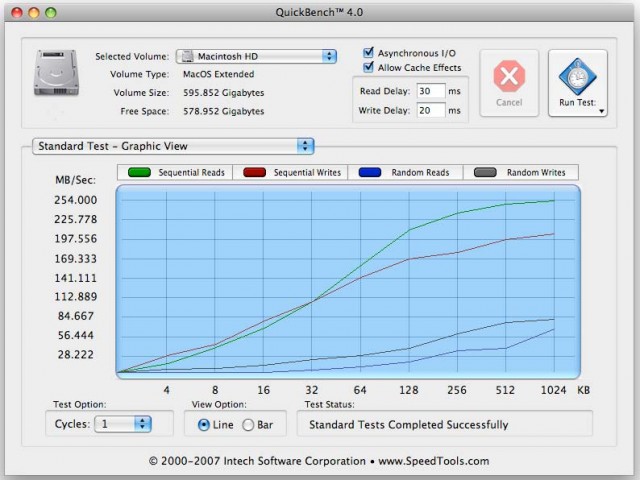Click the Run Test stopwatch icon
Viewport: 640px width, 480px height.
tap(577, 76)
